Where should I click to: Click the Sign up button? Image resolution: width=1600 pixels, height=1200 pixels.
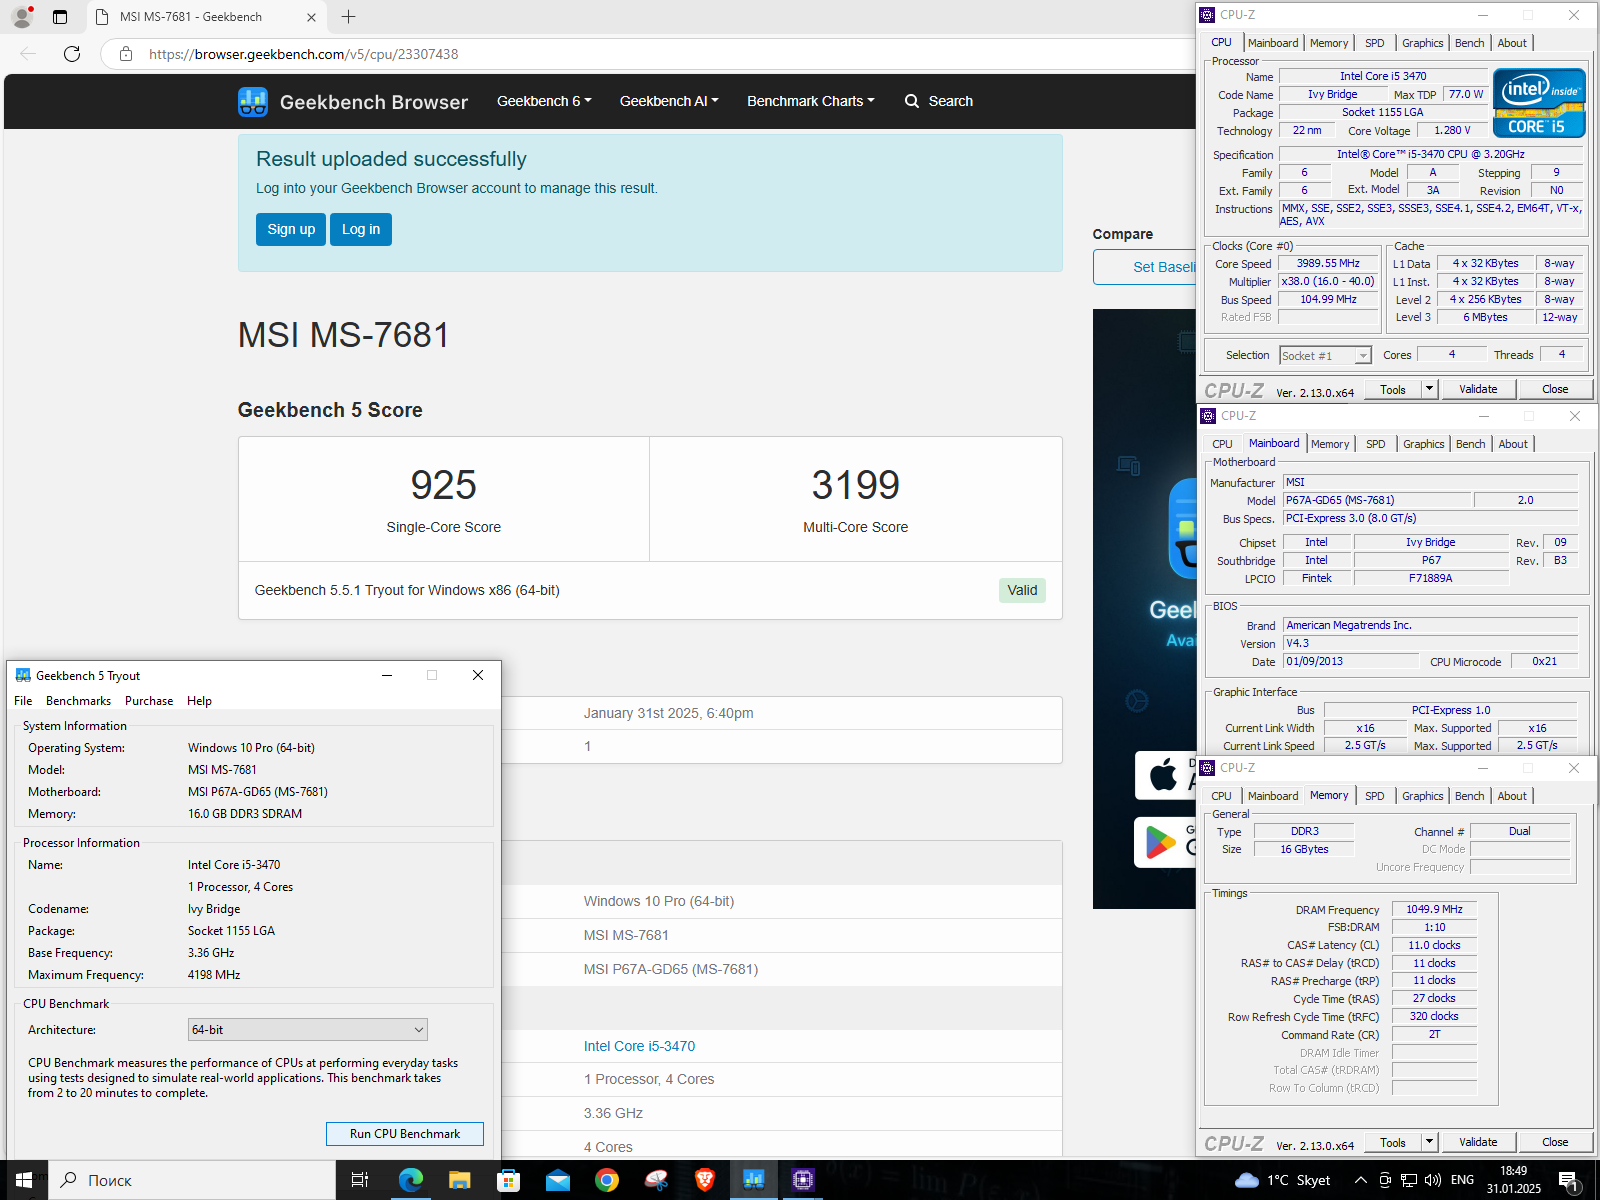[291, 229]
